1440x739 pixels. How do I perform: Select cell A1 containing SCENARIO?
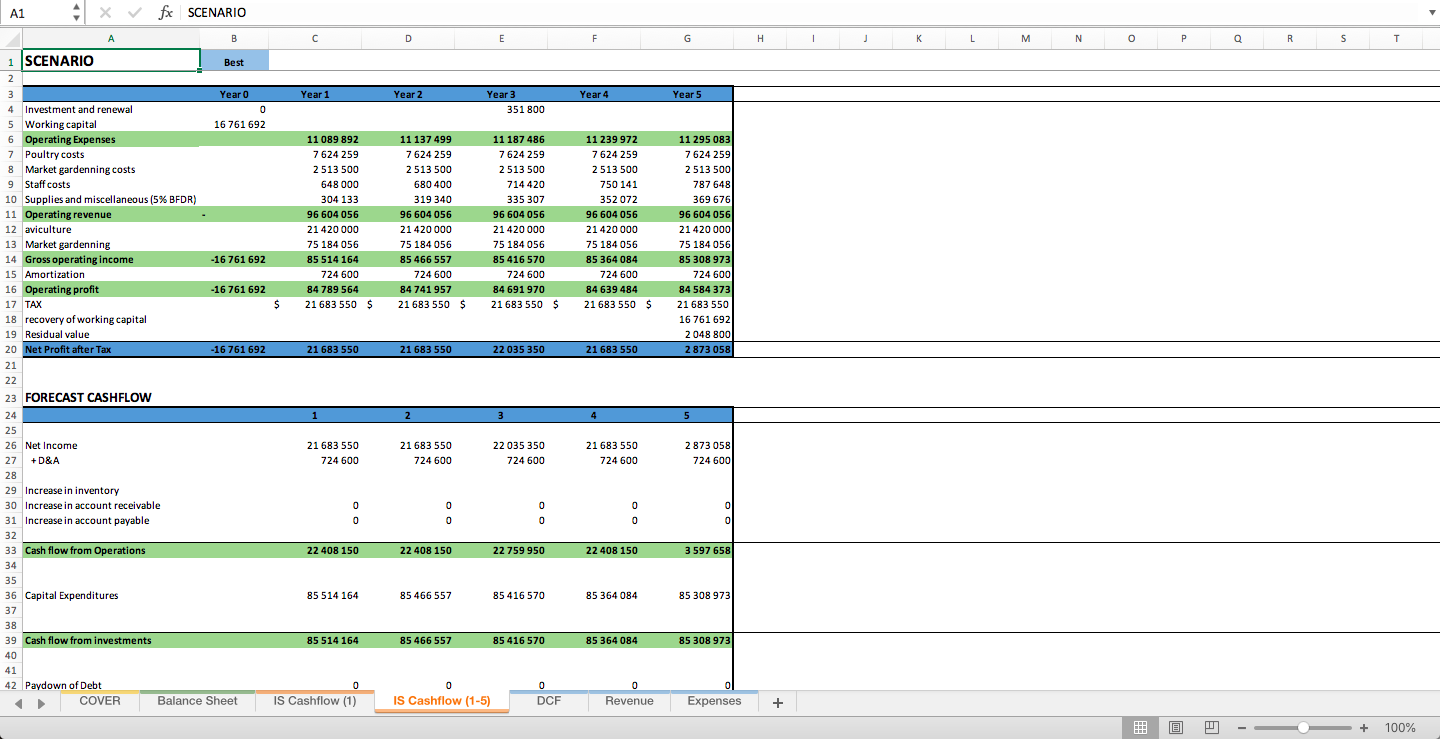(x=110, y=60)
